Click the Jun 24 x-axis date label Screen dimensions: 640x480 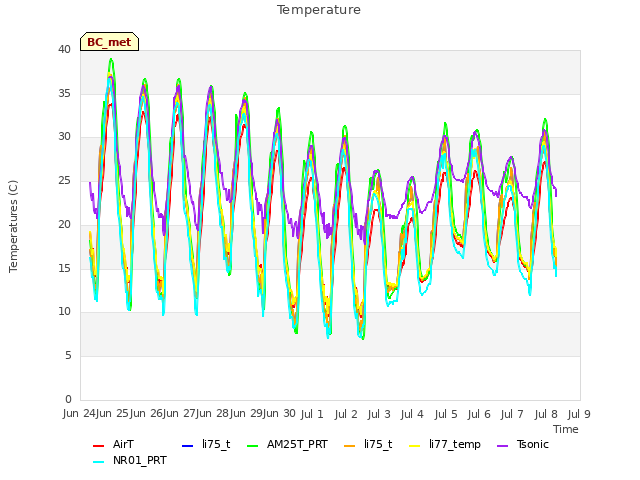coord(79,414)
